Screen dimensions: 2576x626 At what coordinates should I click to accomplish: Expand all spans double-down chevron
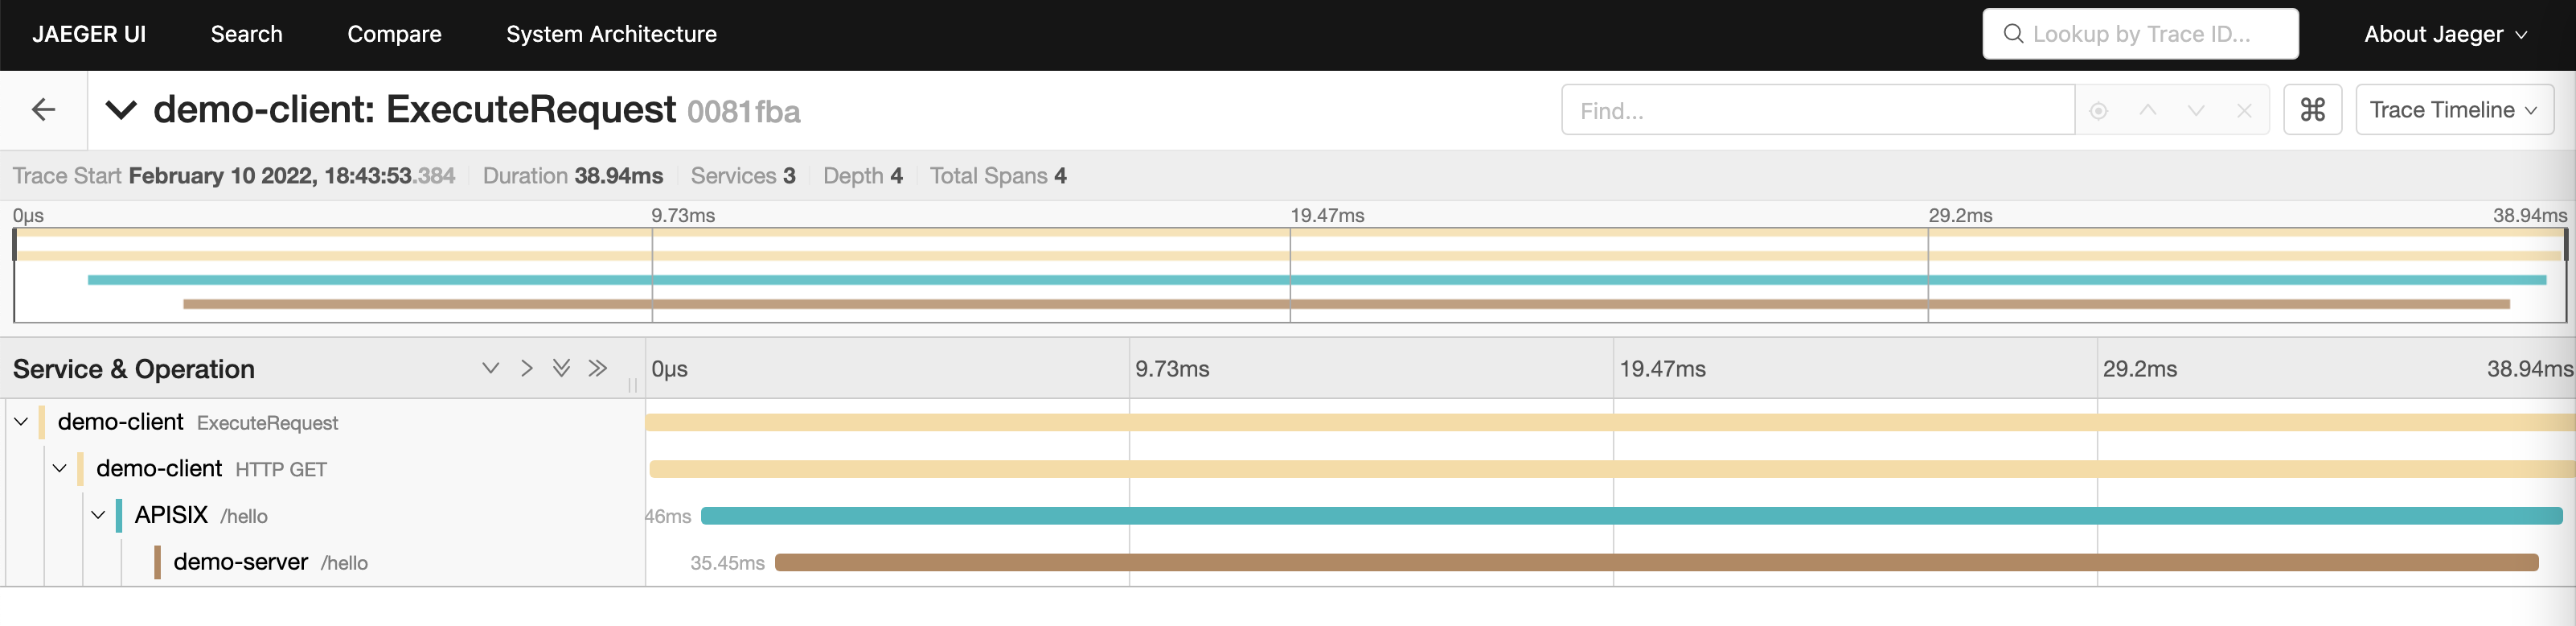[562, 368]
